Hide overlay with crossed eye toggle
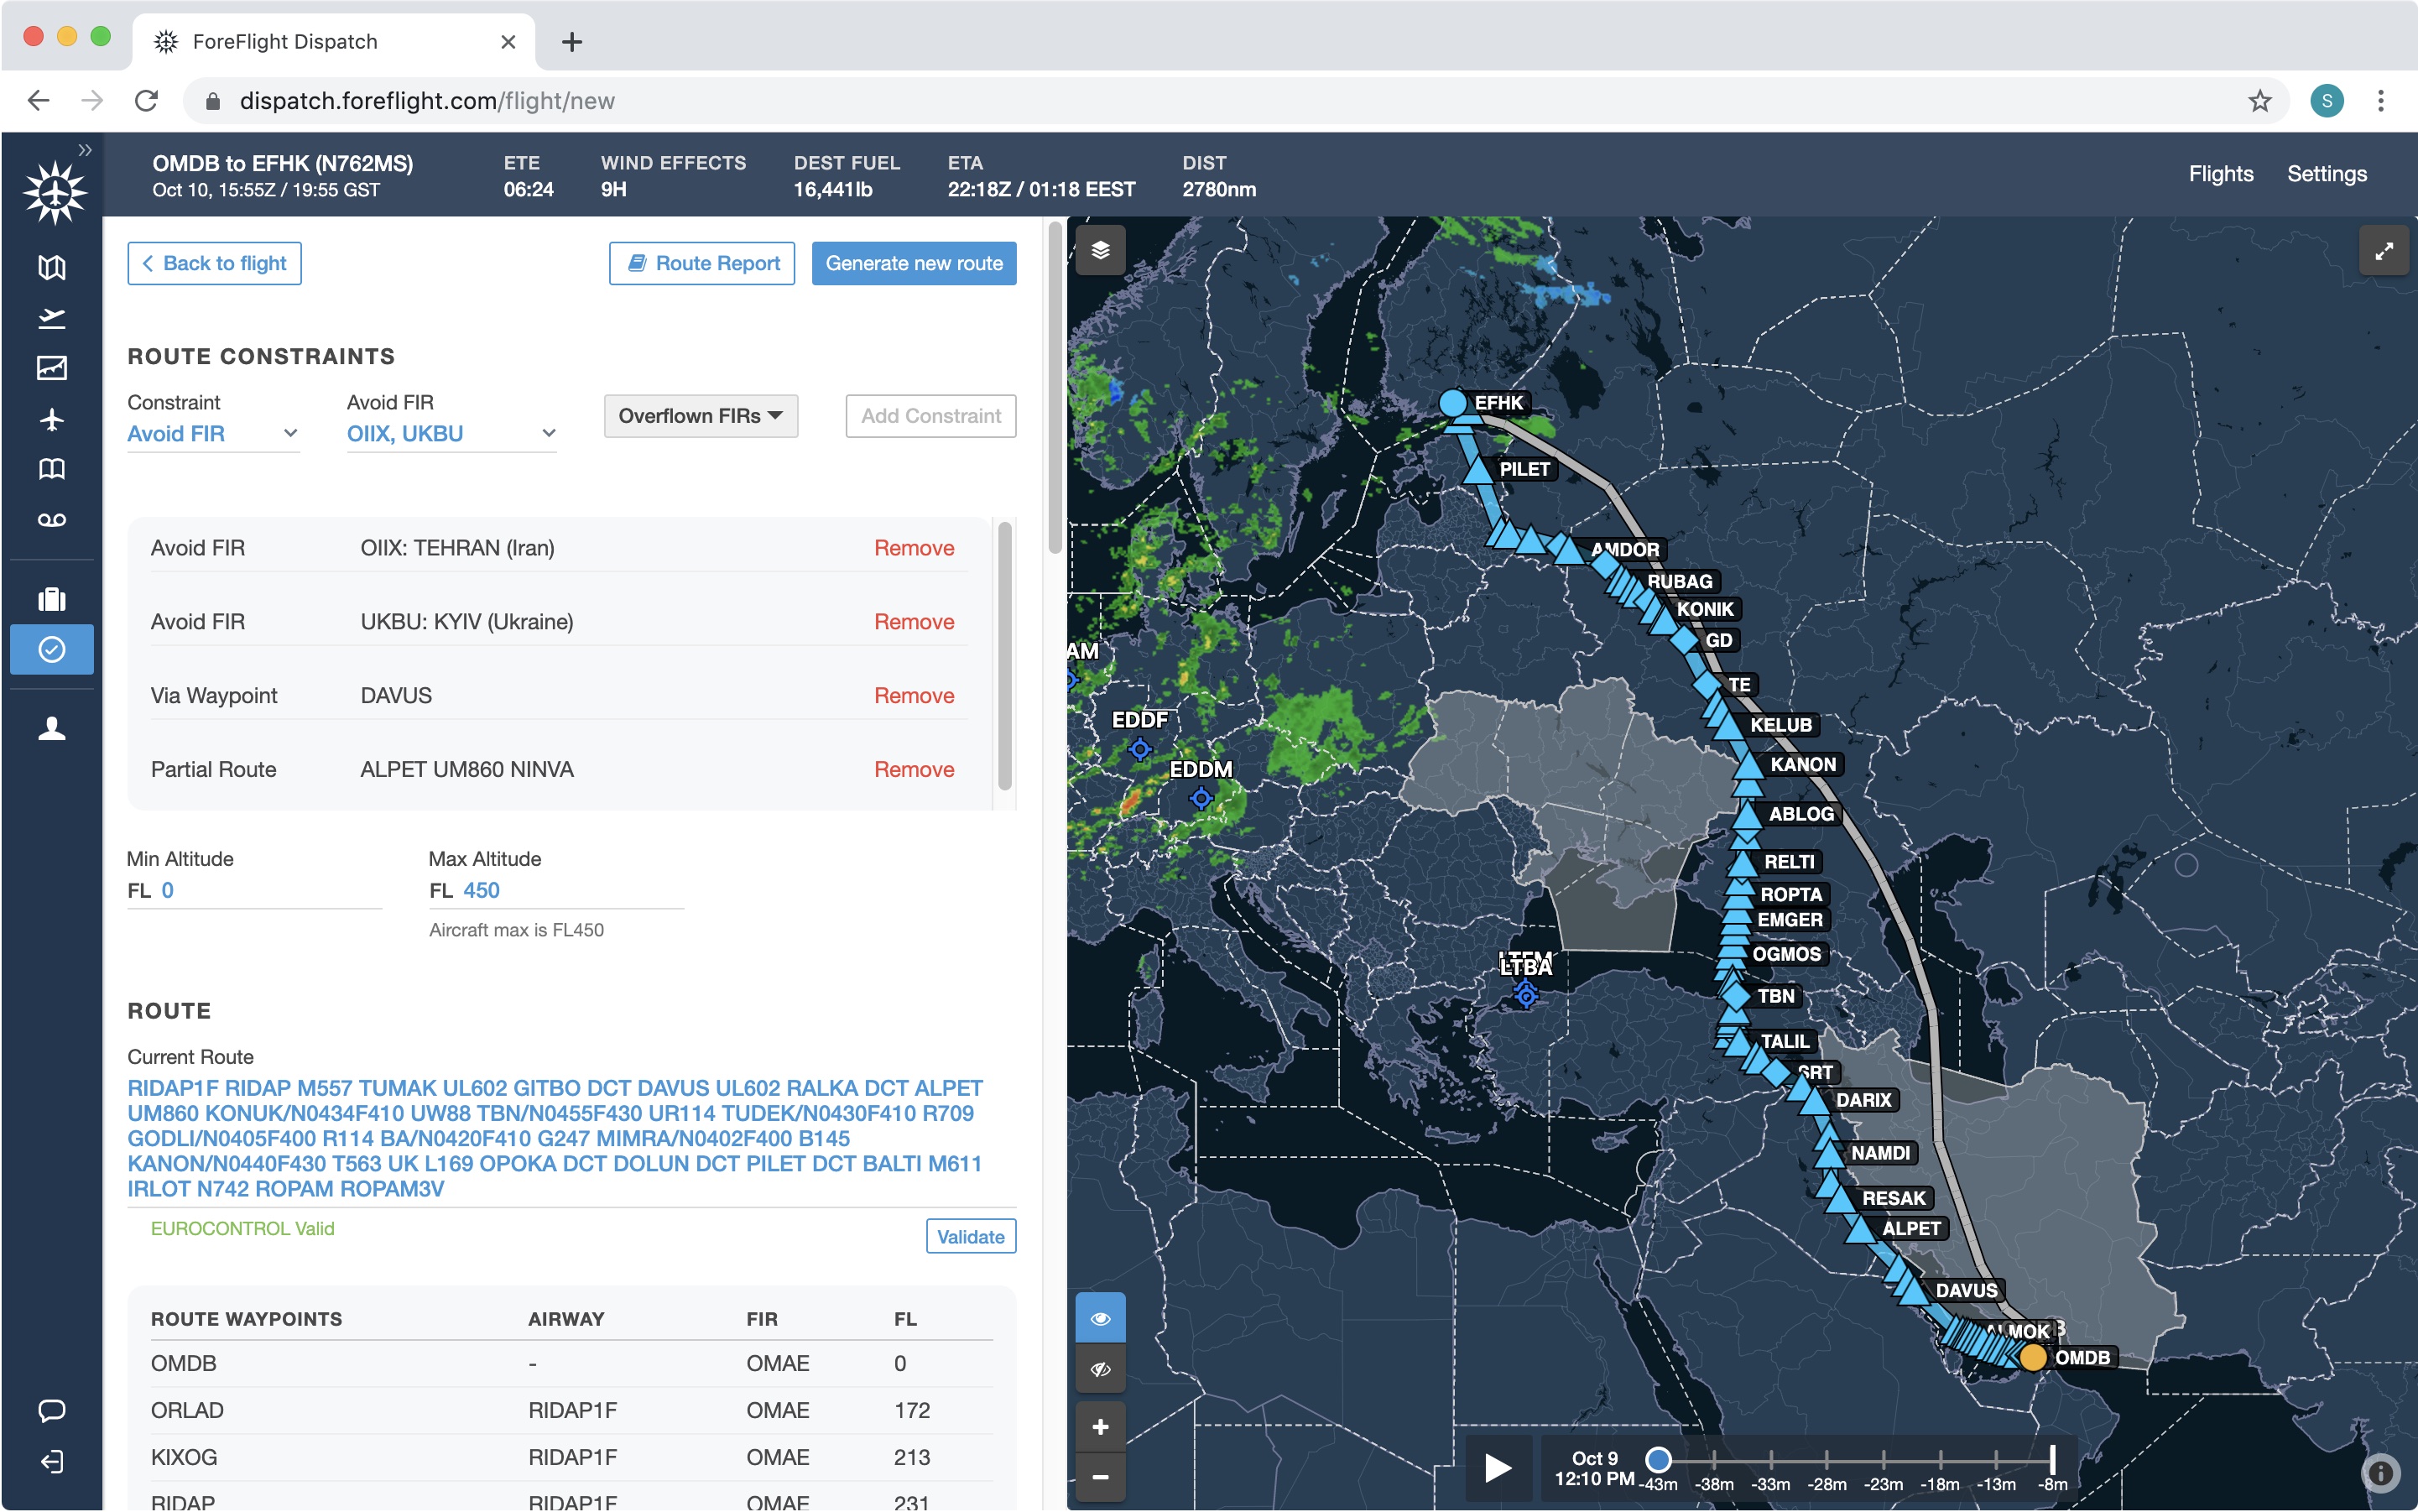 [x=1100, y=1369]
